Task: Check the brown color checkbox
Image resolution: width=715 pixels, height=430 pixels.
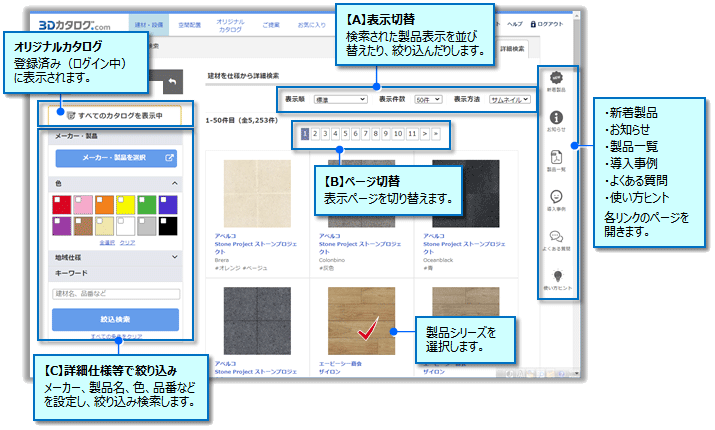Action: (x=78, y=221)
